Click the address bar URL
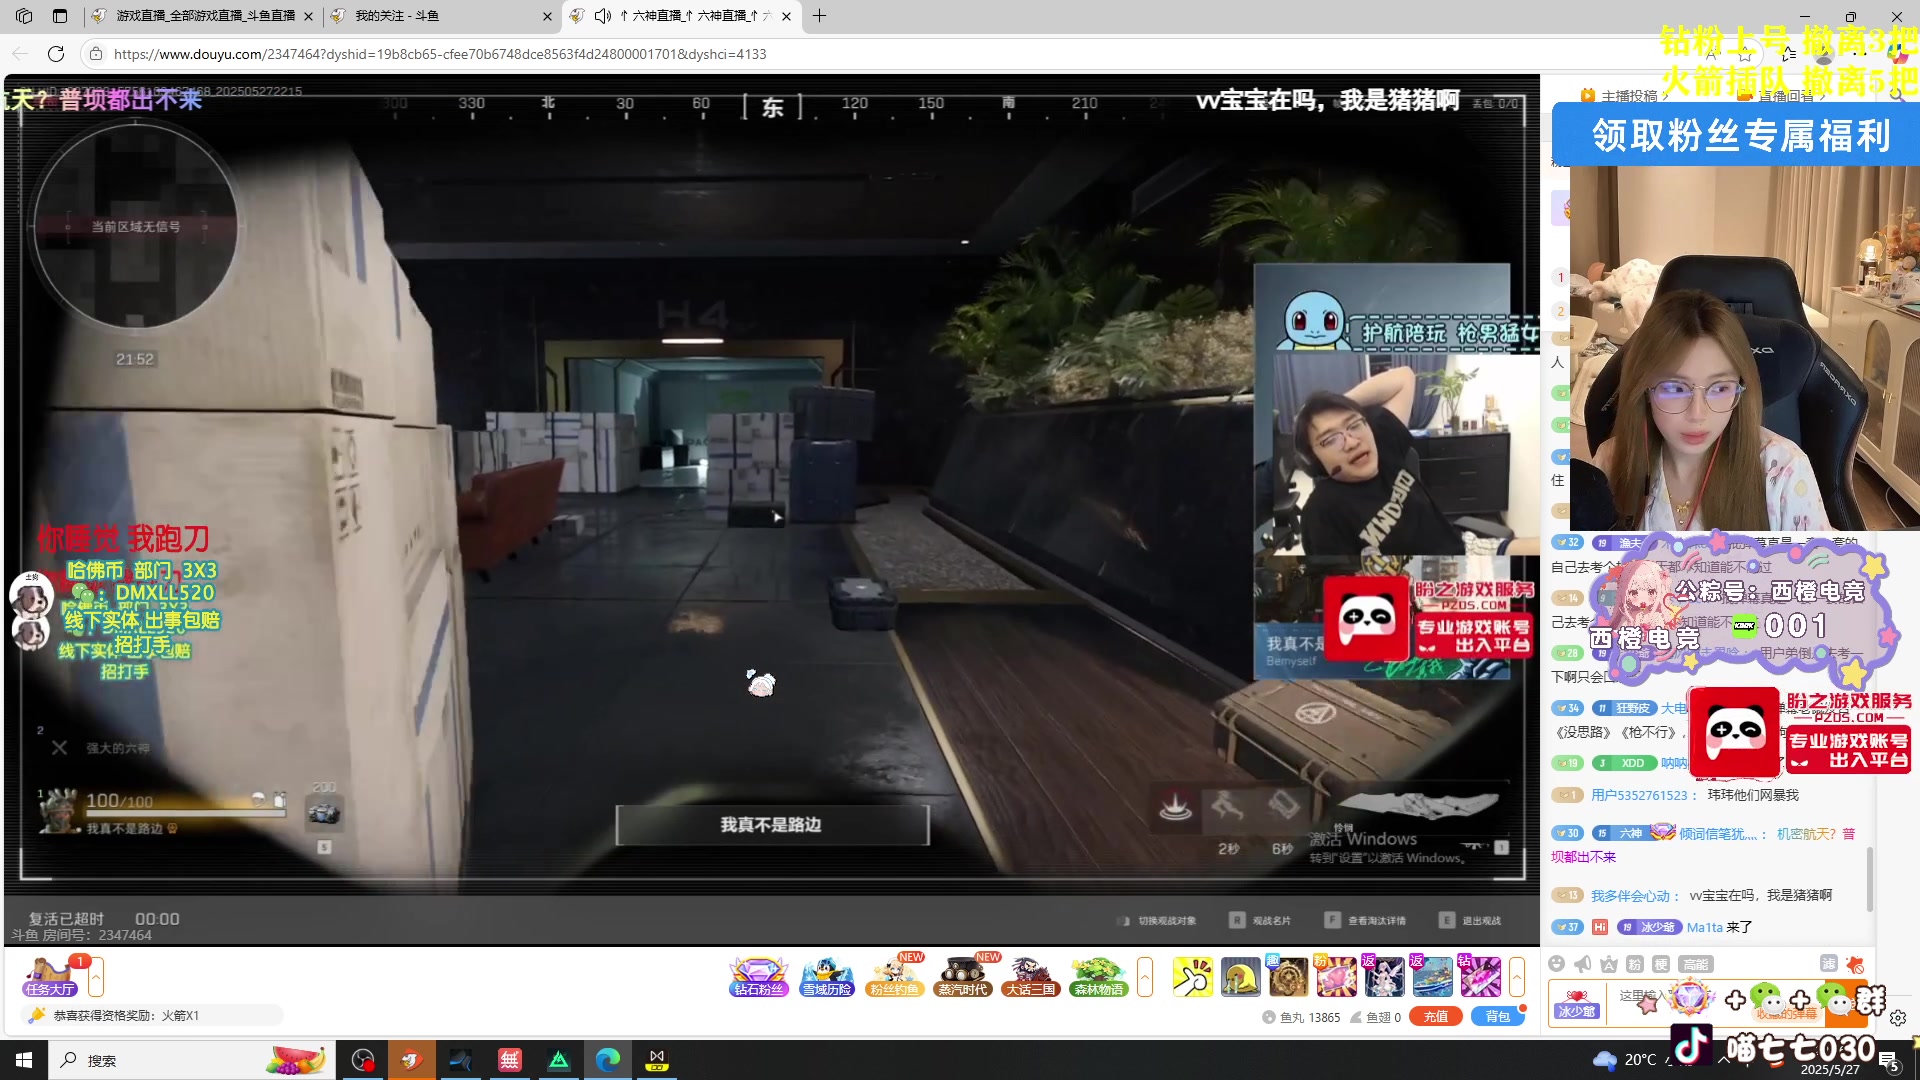The height and width of the screenshot is (1080, 1920). tap(440, 54)
